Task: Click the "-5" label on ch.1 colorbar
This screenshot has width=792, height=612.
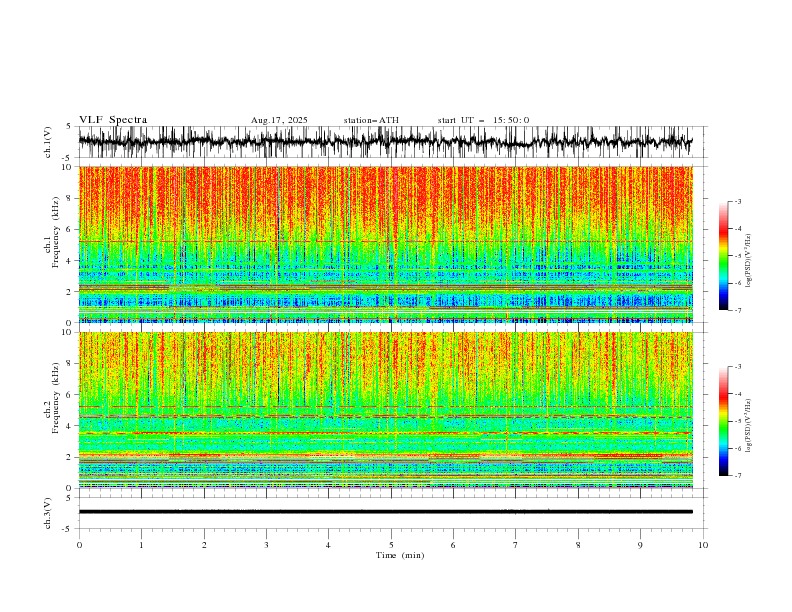Action: 738,256
